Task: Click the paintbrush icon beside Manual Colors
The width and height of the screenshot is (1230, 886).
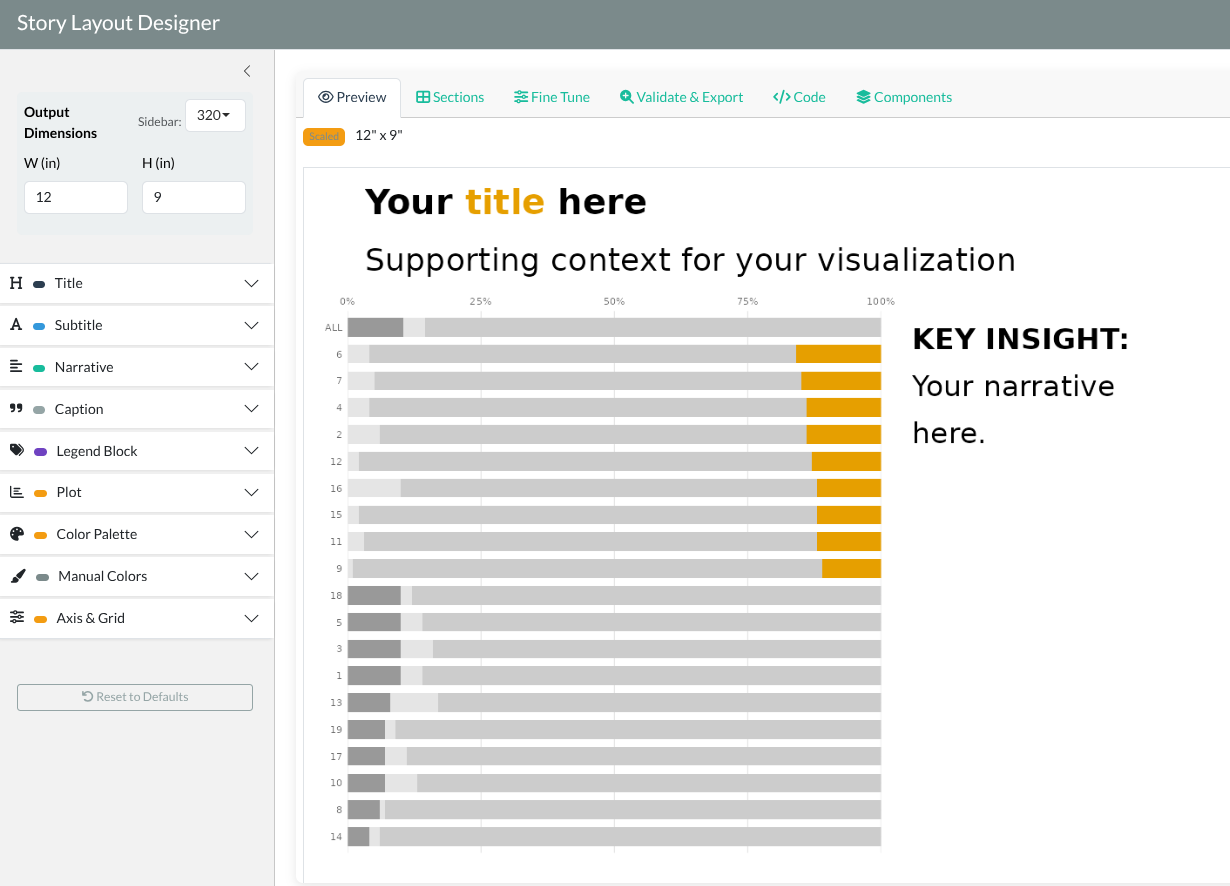Action: [18, 576]
